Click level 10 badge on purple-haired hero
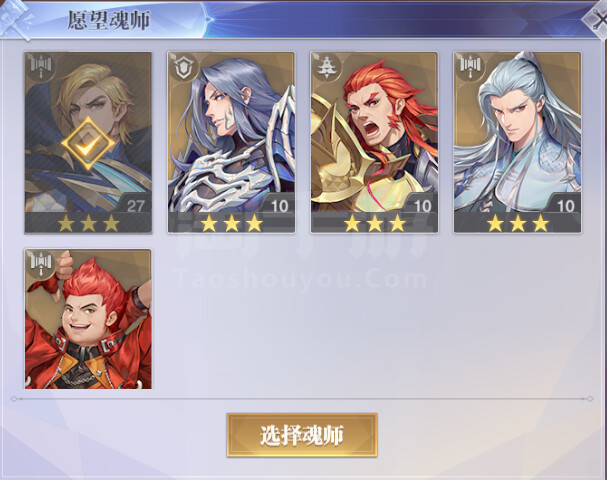Image resolution: width=607 pixels, height=480 pixels. pyautogui.click(x=278, y=206)
